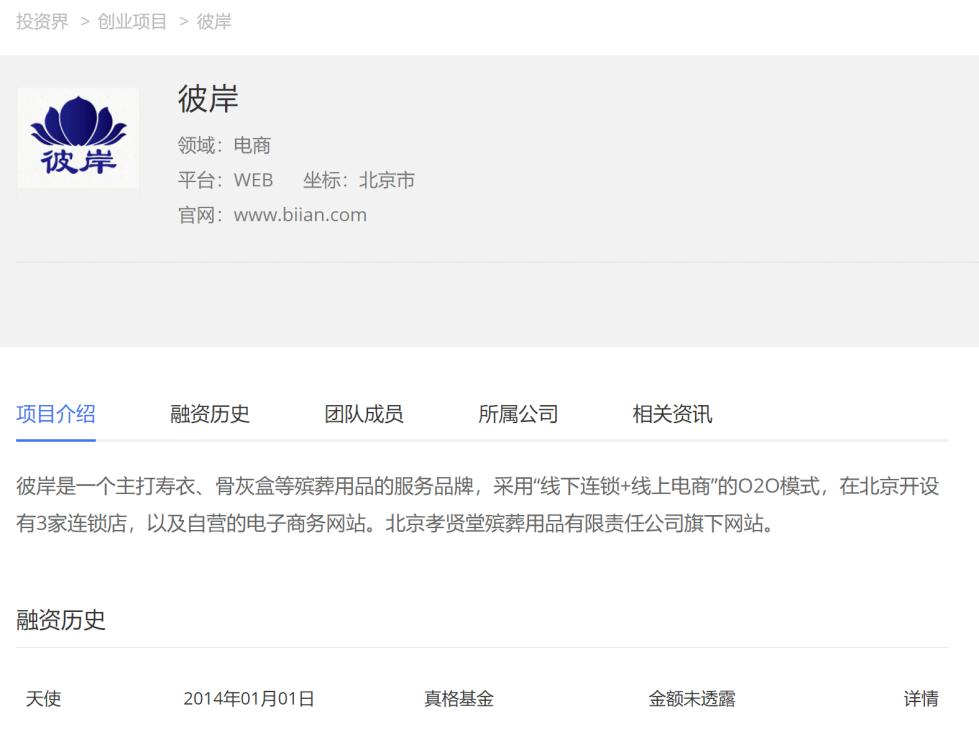The height and width of the screenshot is (735, 979).
Task: Select the 所属公司 tab
Action: tap(518, 414)
